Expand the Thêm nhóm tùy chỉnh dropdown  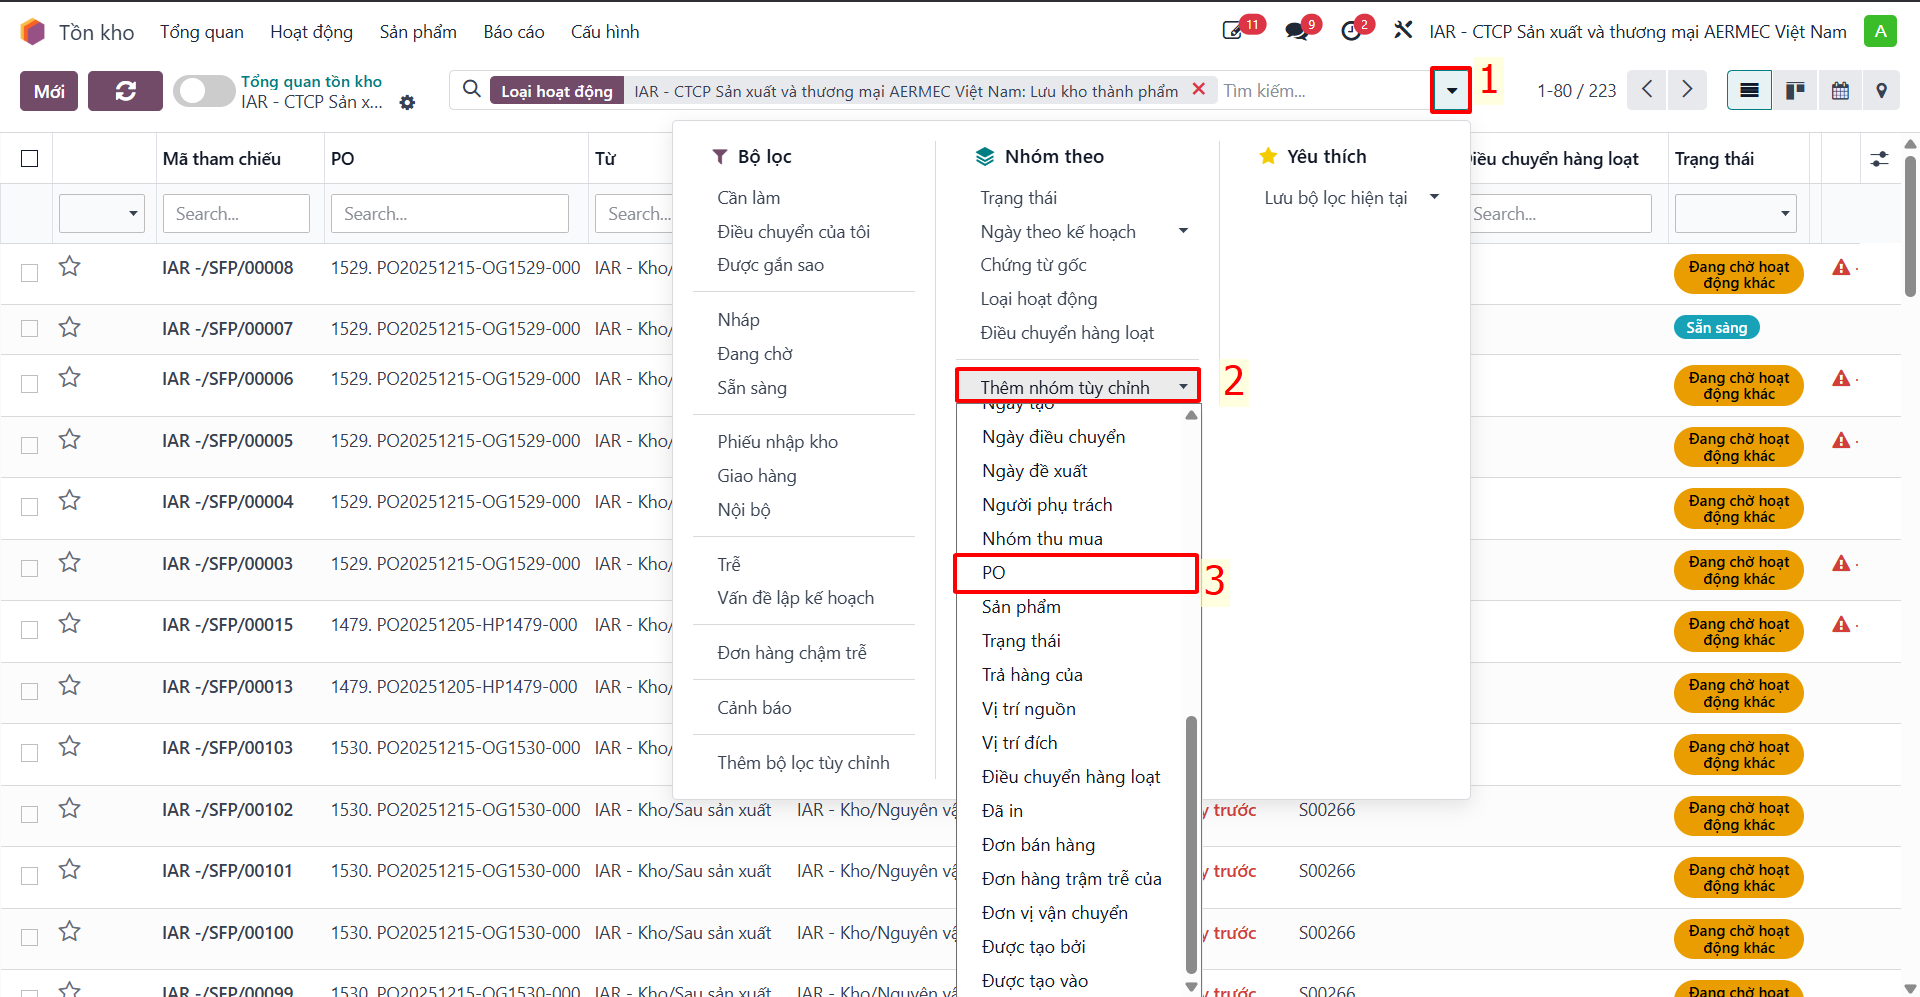tap(1078, 387)
